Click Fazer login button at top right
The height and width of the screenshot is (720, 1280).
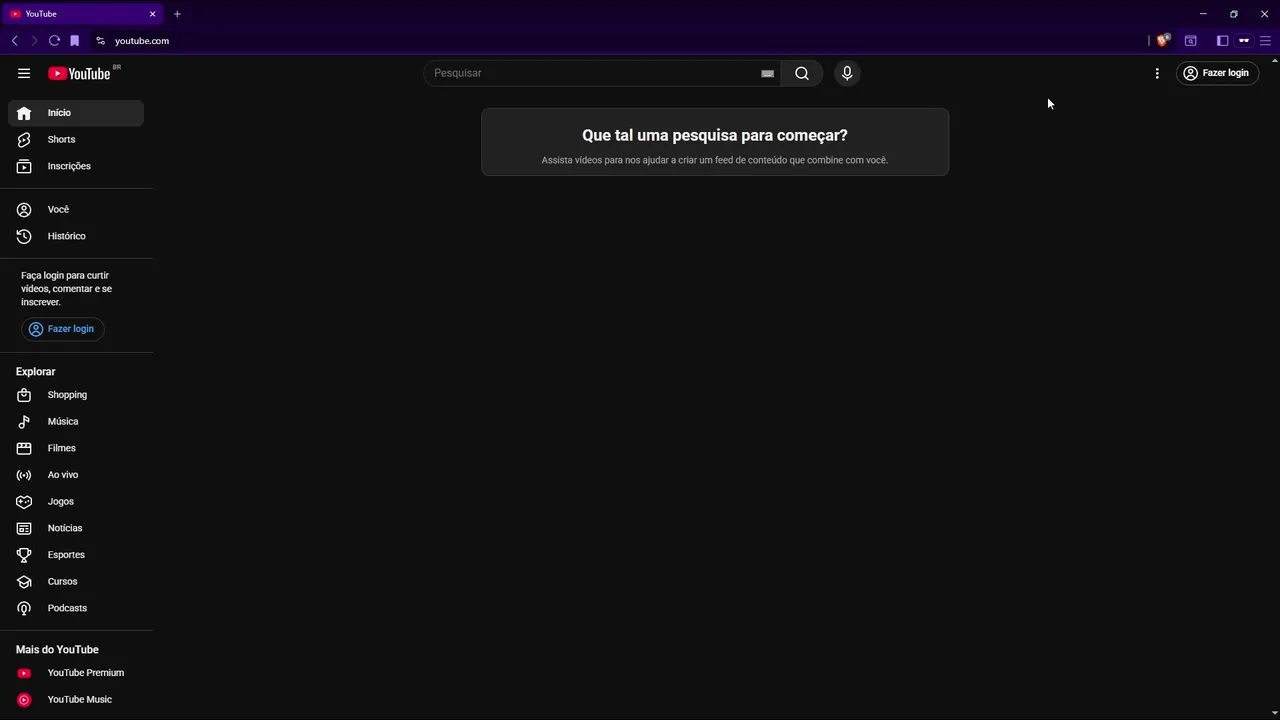tap(1217, 73)
